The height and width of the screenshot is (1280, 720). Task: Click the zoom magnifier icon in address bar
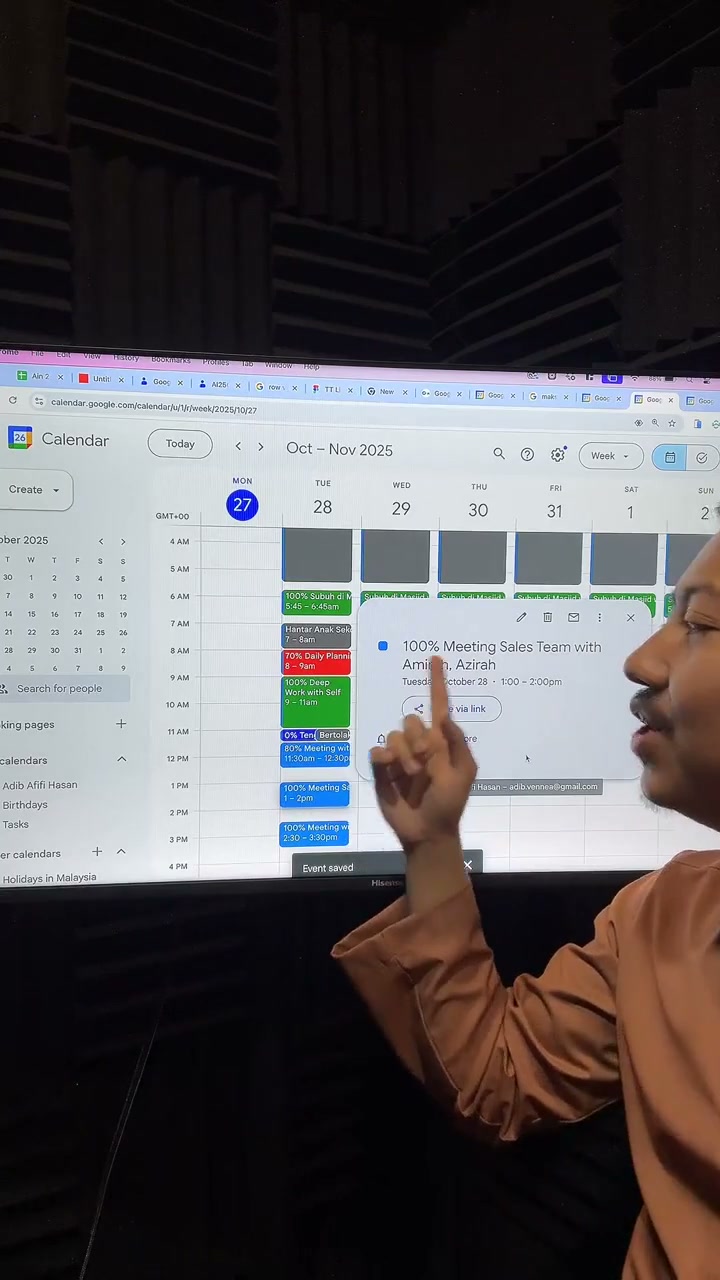pos(655,424)
